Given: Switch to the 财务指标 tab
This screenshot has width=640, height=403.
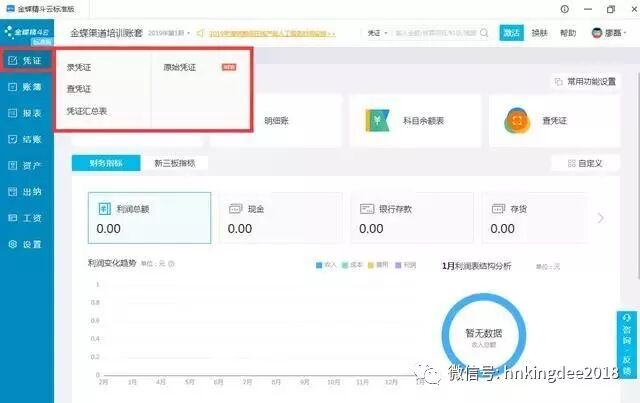Looking at the screenshot, I should coord(106,163).
